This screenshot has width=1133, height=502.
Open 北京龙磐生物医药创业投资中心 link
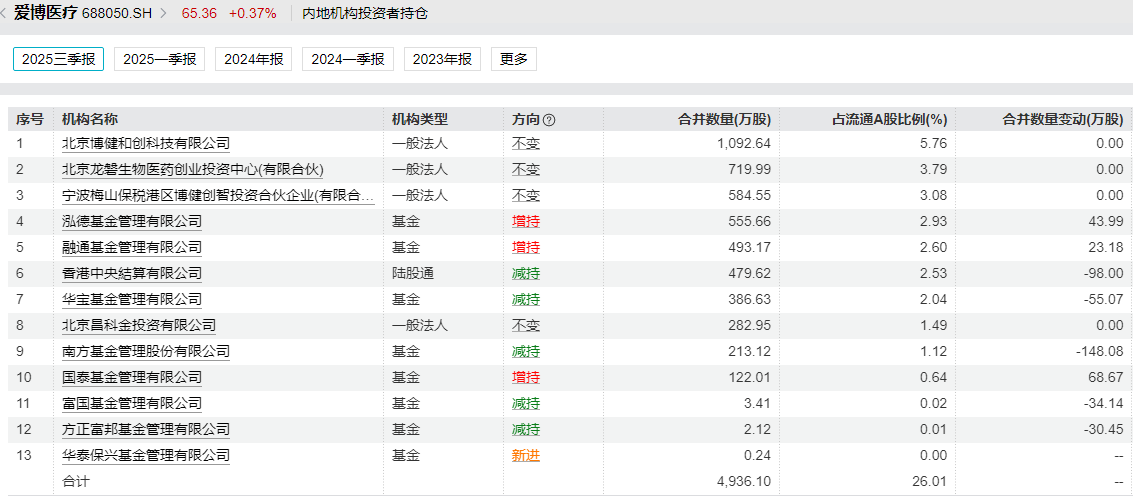tap(193, 169)
